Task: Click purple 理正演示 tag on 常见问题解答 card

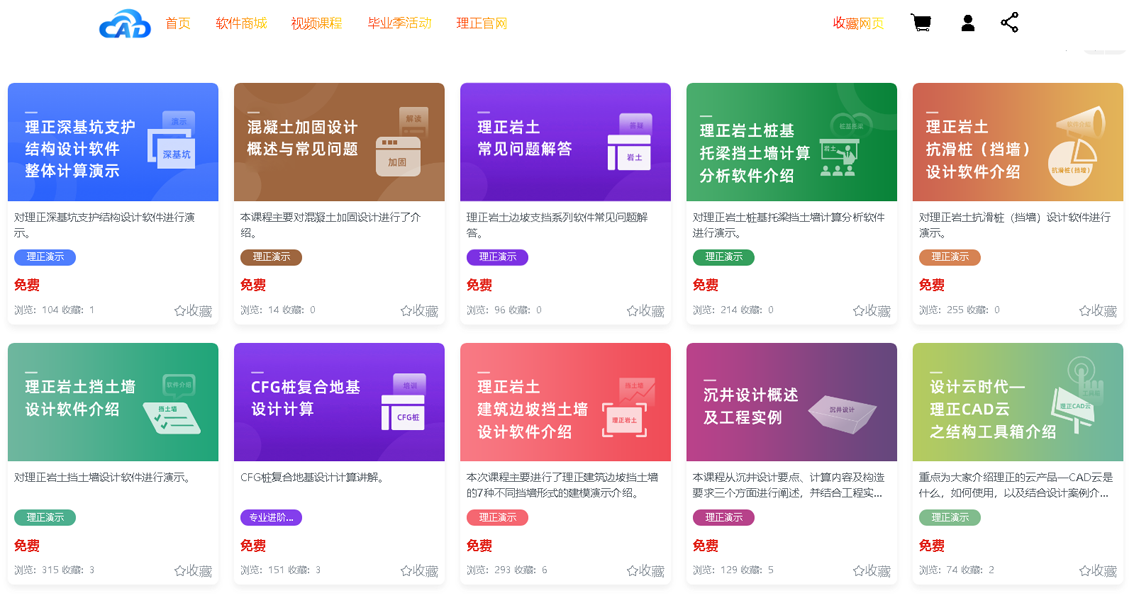Action: (498, 257)
